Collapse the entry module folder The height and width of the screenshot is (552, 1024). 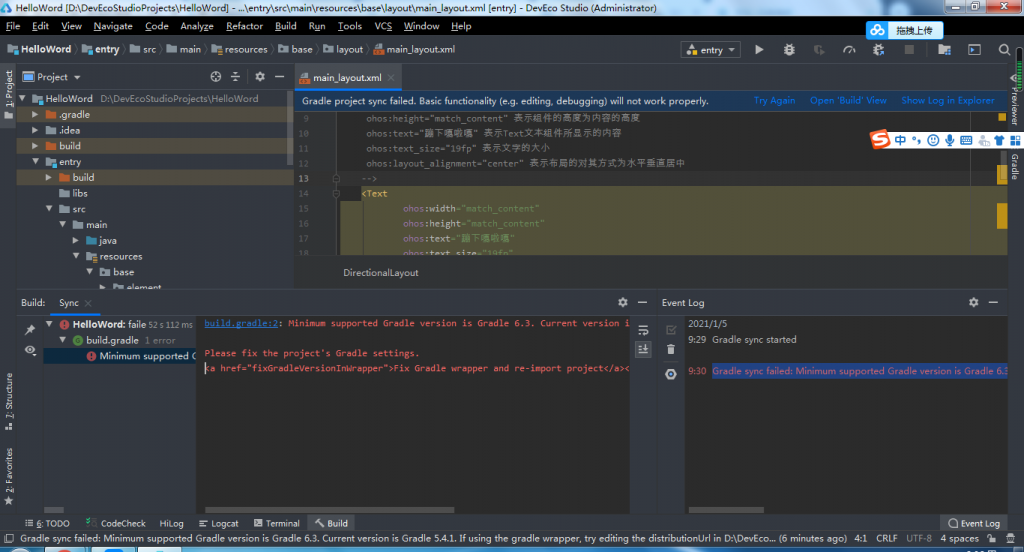pos(35,161)
